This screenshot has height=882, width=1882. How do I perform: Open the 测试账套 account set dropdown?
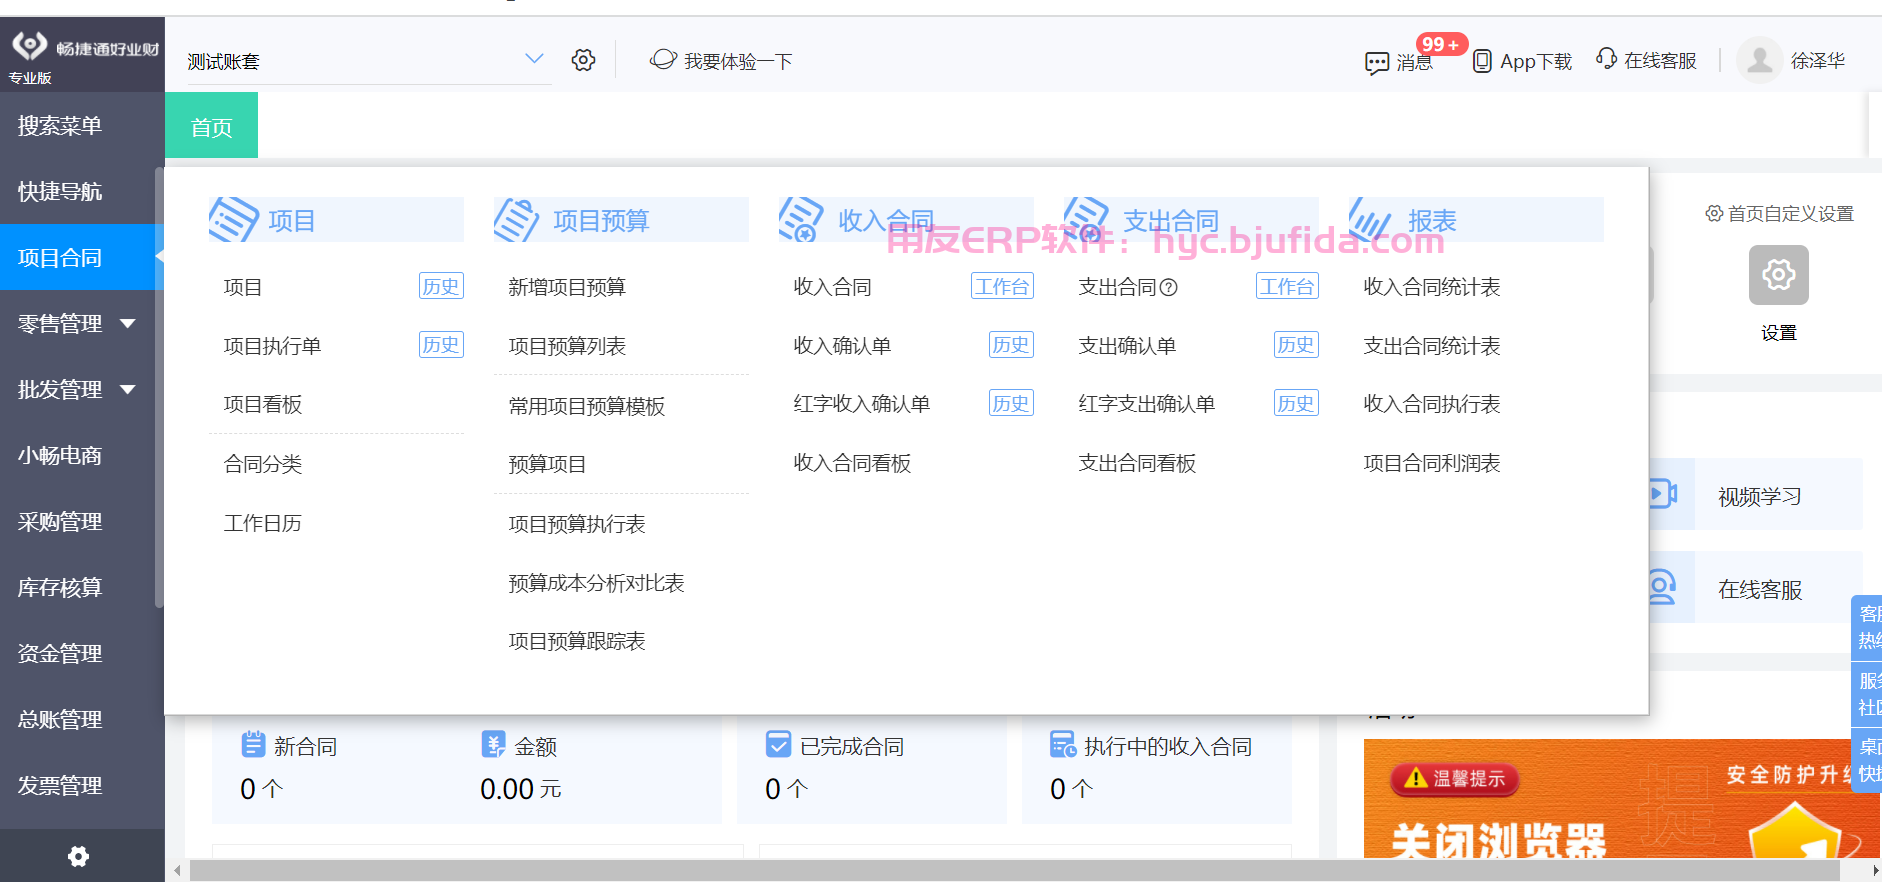[368, 60]
